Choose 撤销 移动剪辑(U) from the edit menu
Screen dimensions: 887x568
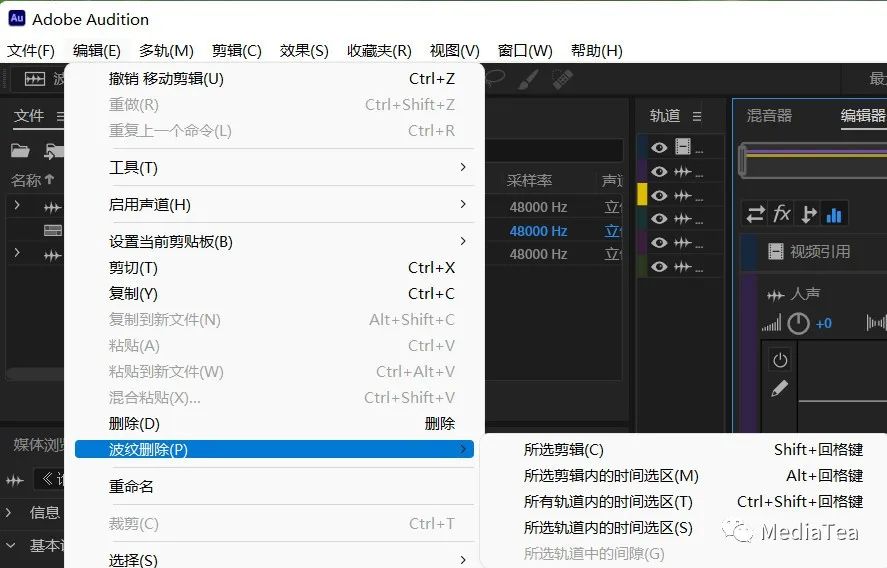pyautogui.click(x=274, y=79)
